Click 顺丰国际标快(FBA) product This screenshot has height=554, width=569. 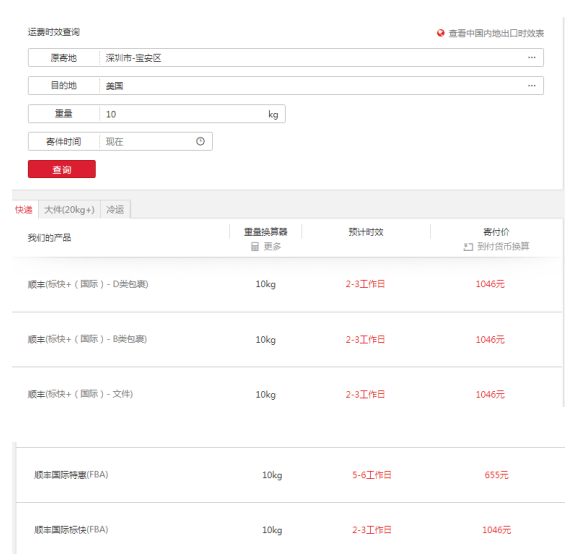pyautogui.click(x=71, y=530)
